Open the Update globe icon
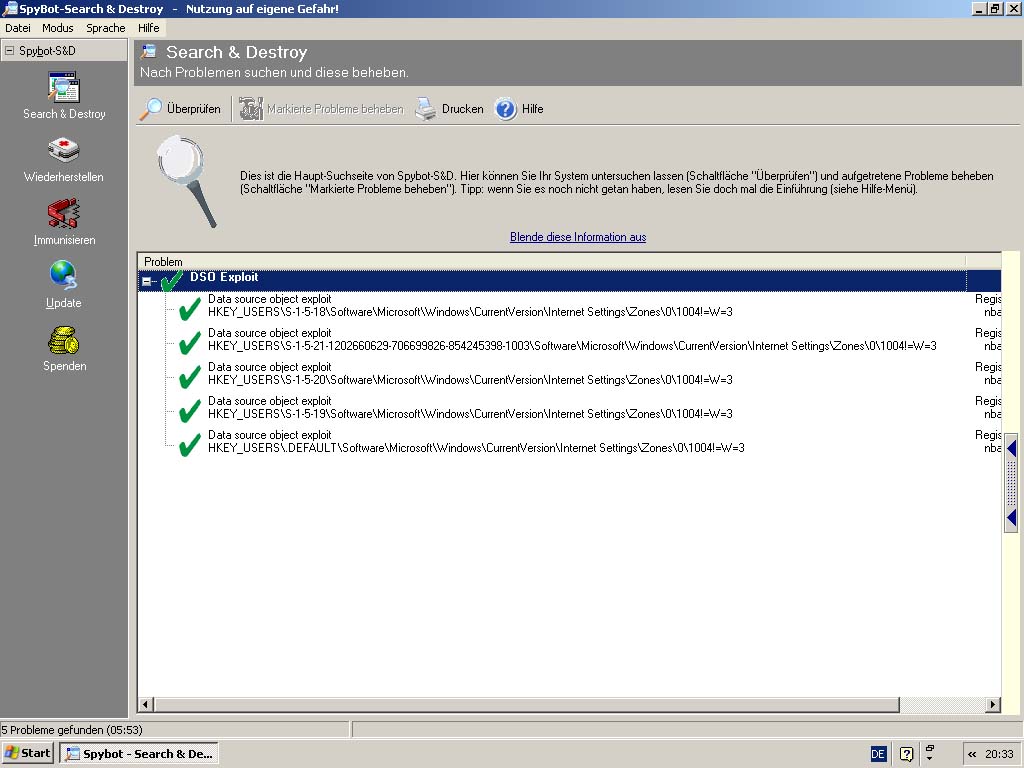1024x768 pixels. [64, 276]
